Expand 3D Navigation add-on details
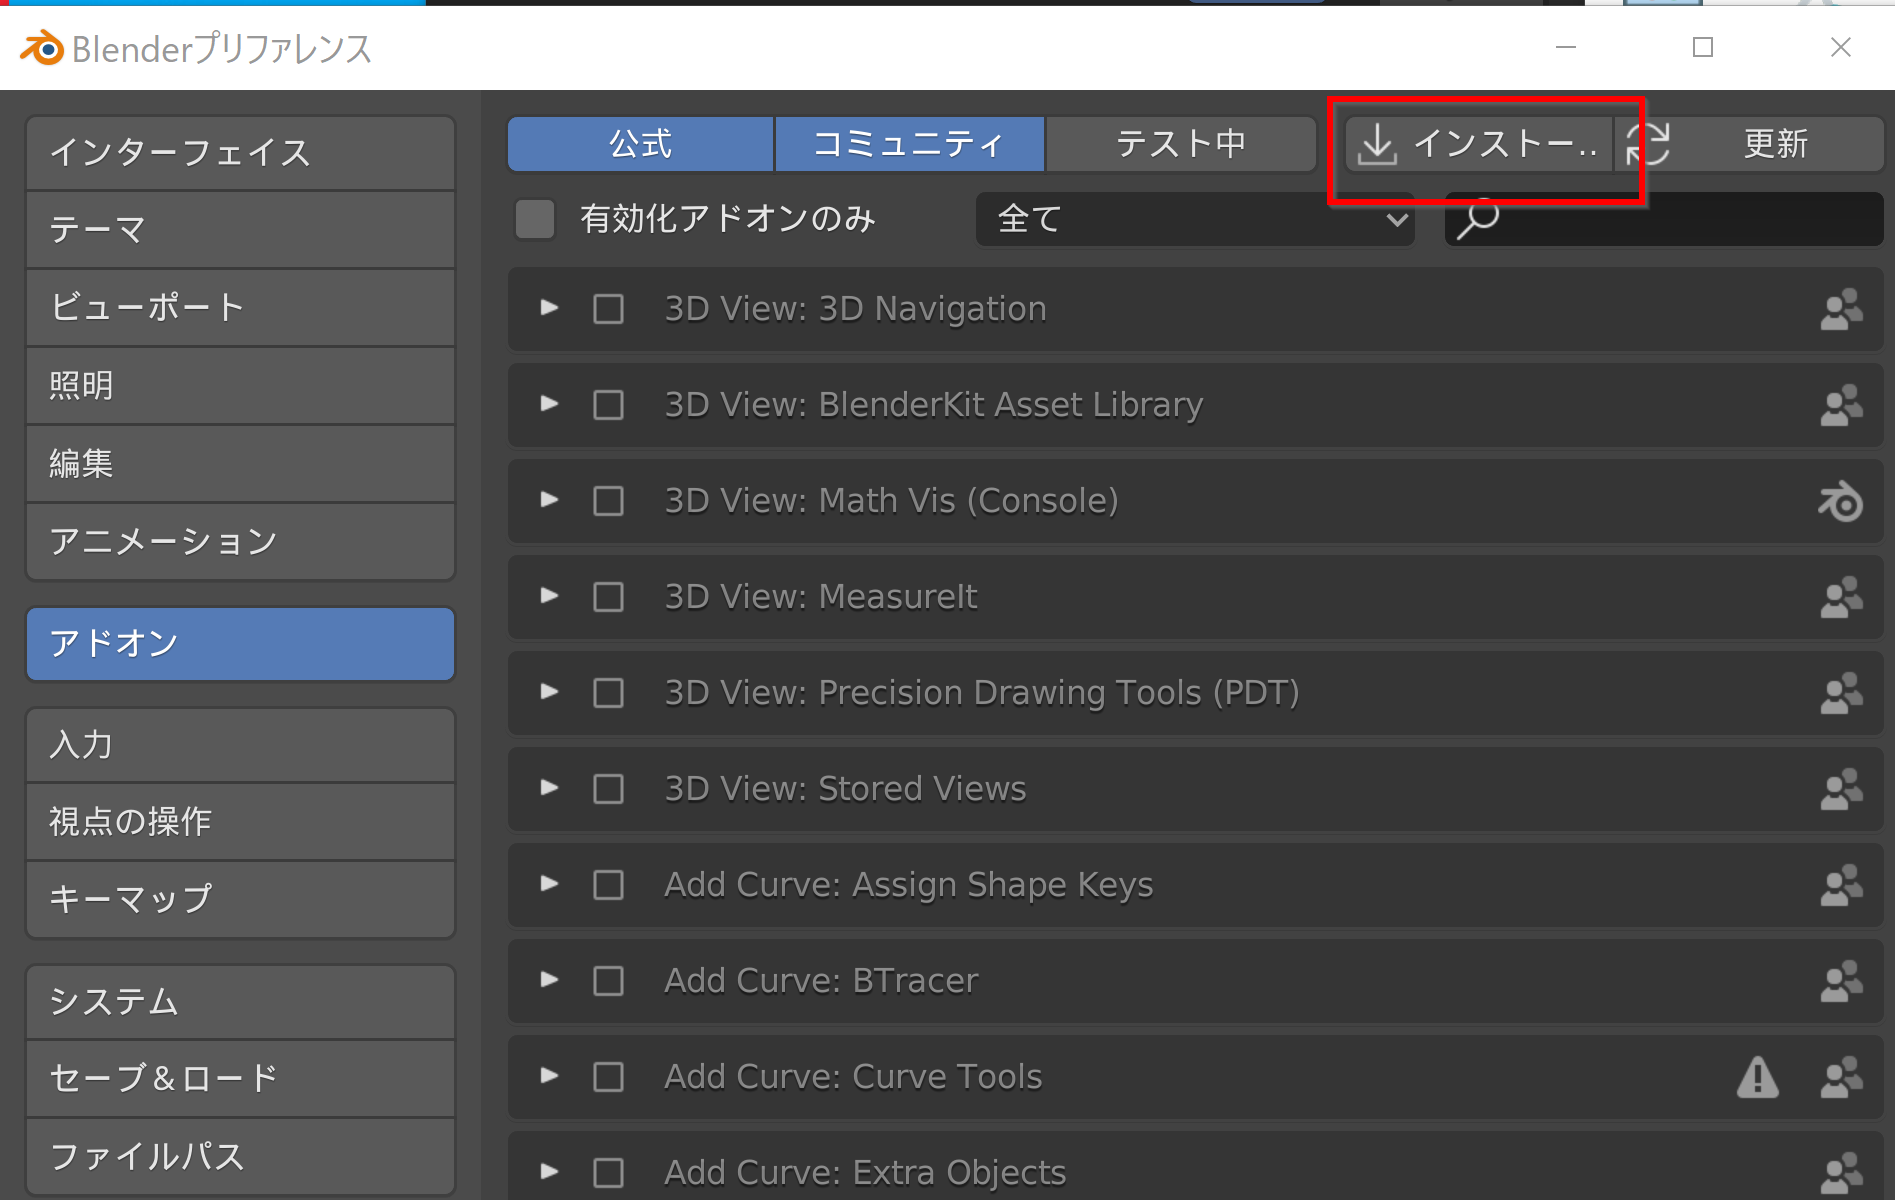Image resolution: width=1895 pixels, height=1200 pixels. coord(549,308)
